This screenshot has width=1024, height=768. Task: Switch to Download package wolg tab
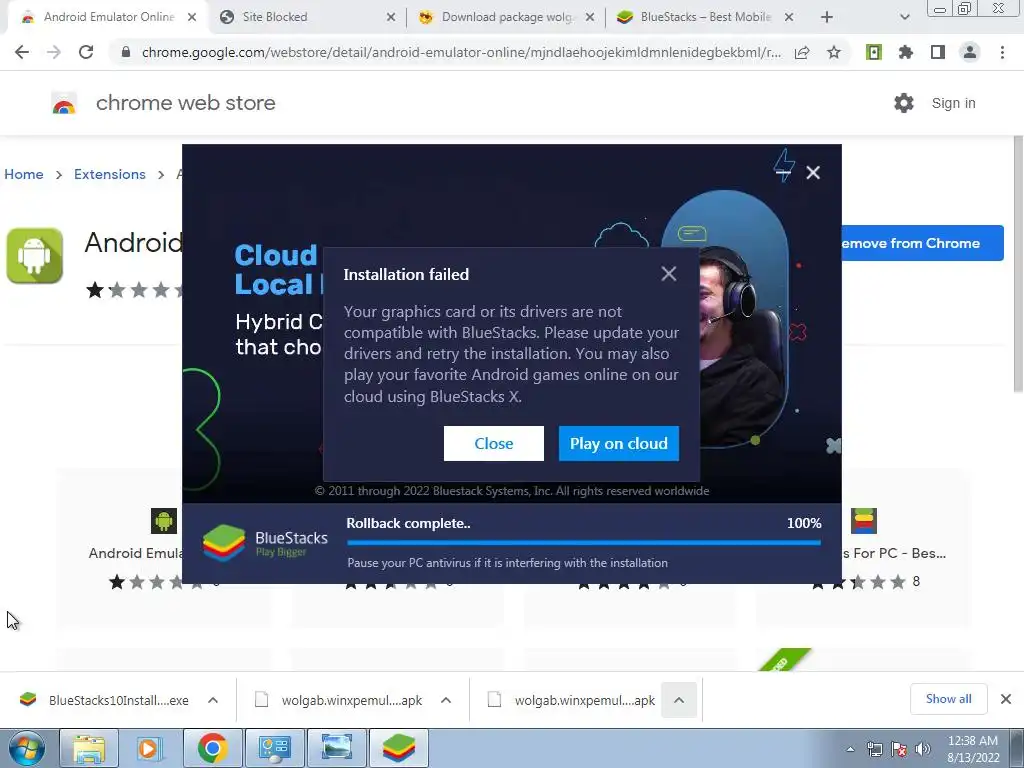click(507, 17)
